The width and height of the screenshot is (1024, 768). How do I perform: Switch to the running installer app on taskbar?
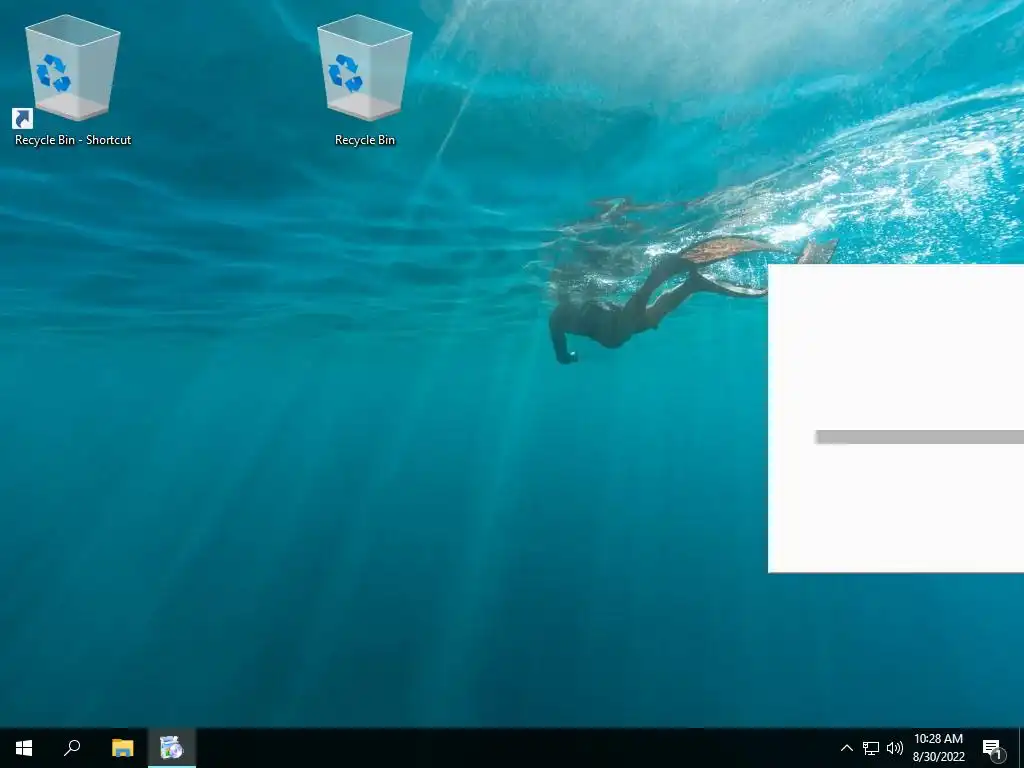172,748
